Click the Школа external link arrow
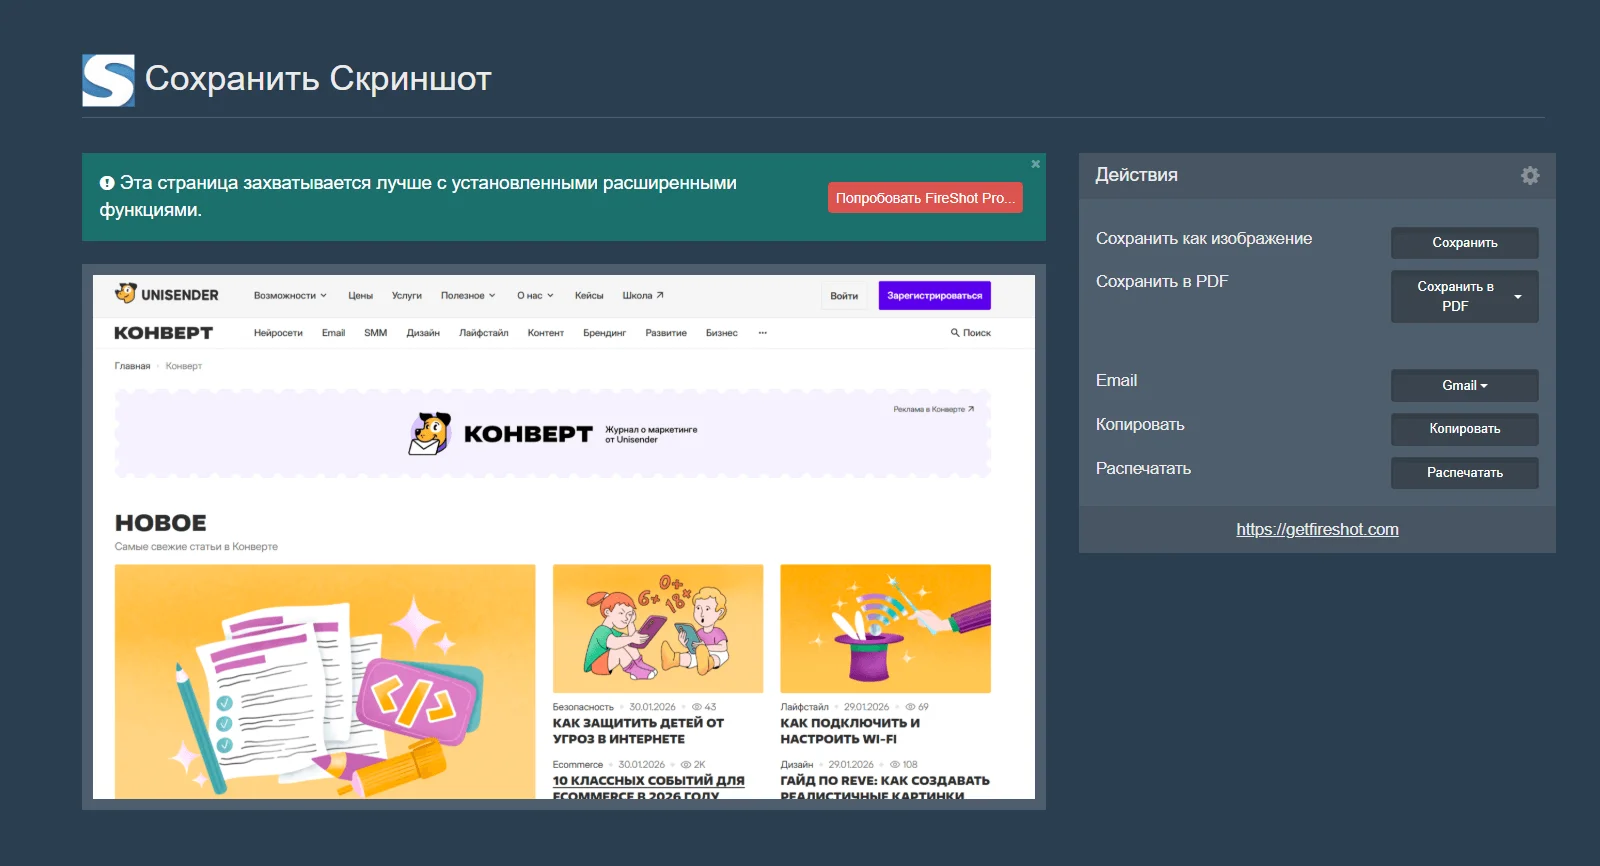Screen dimensions: 1600x866 660,295
